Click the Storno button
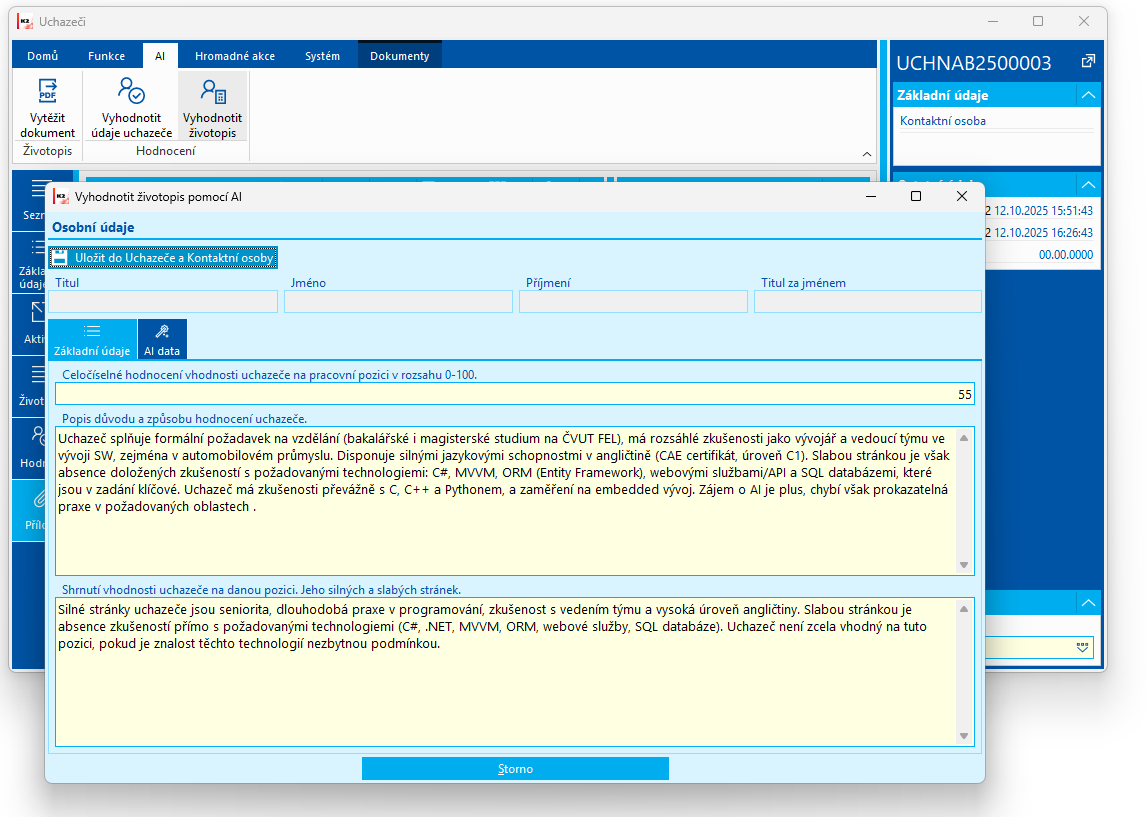 pyautogui.click(x=515, y=769)
